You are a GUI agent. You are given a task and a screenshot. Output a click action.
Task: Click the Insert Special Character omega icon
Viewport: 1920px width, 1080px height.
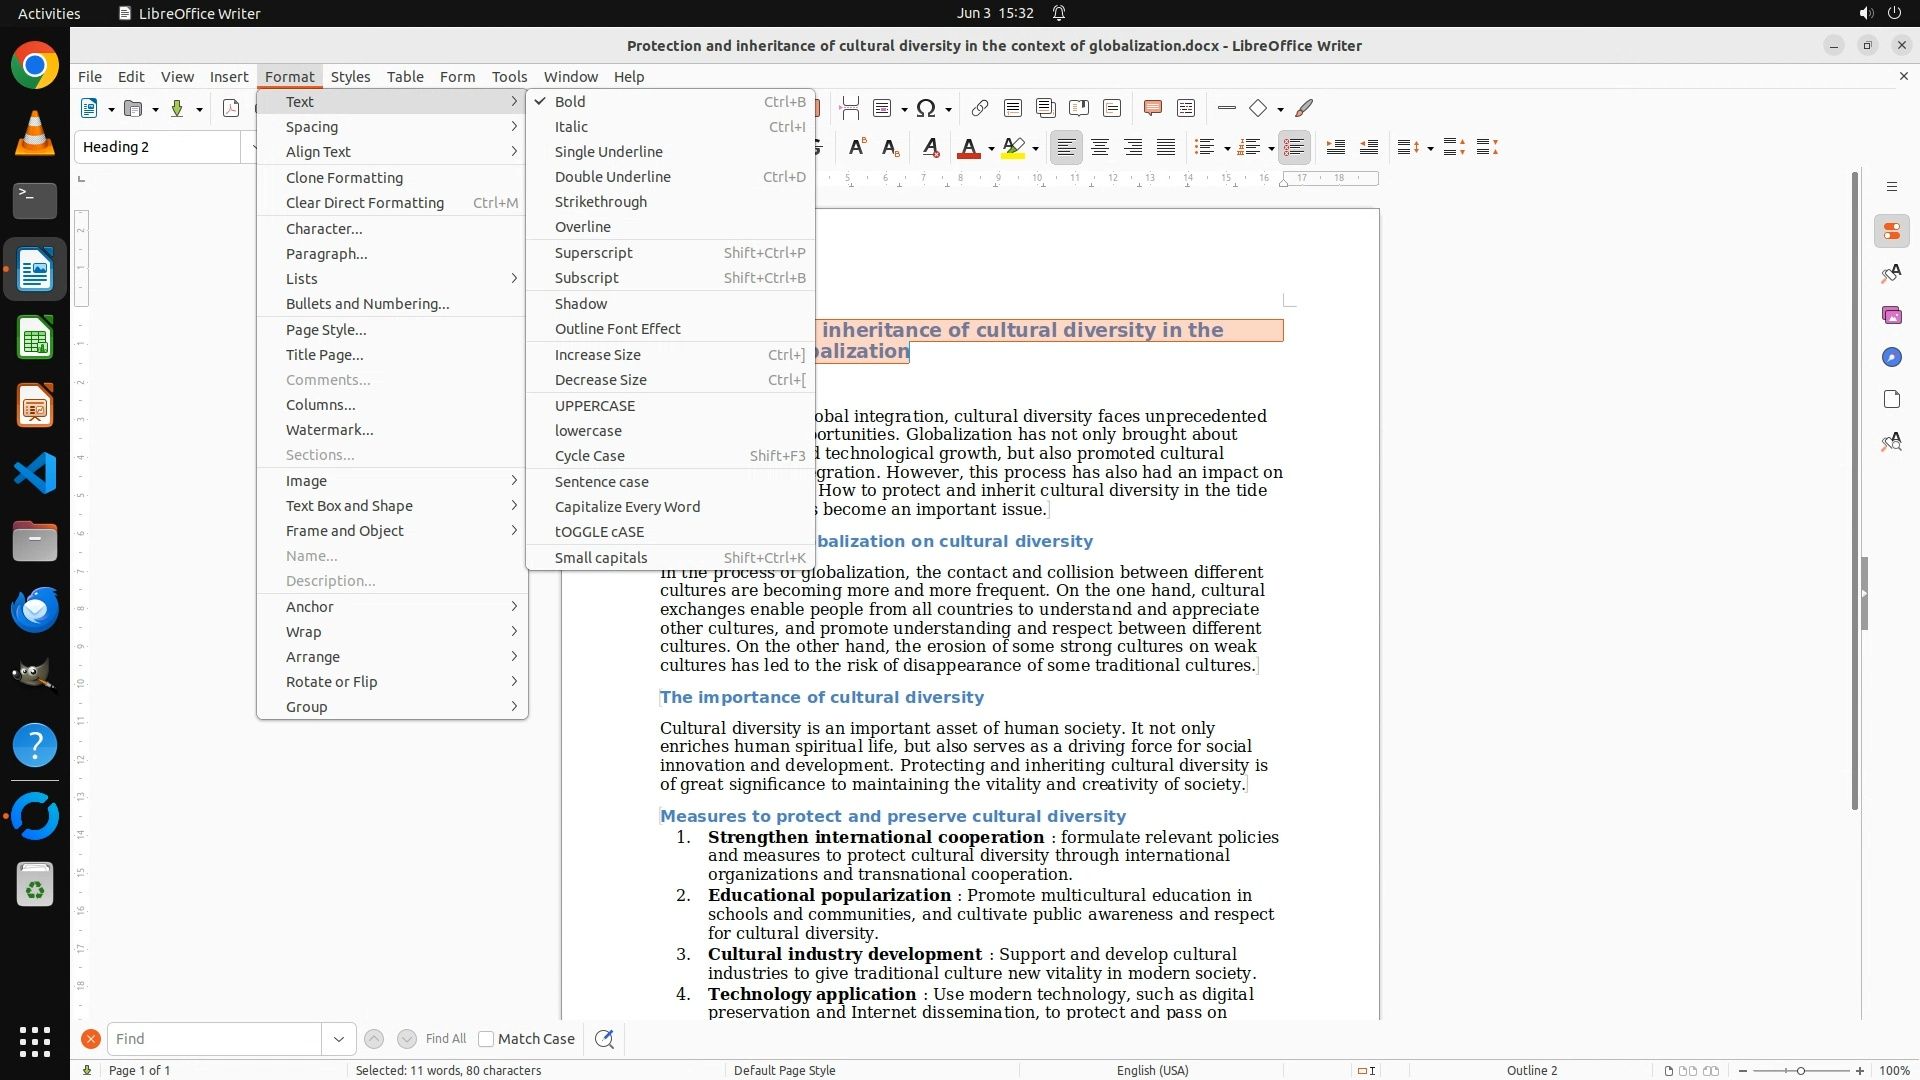point(926,108)
